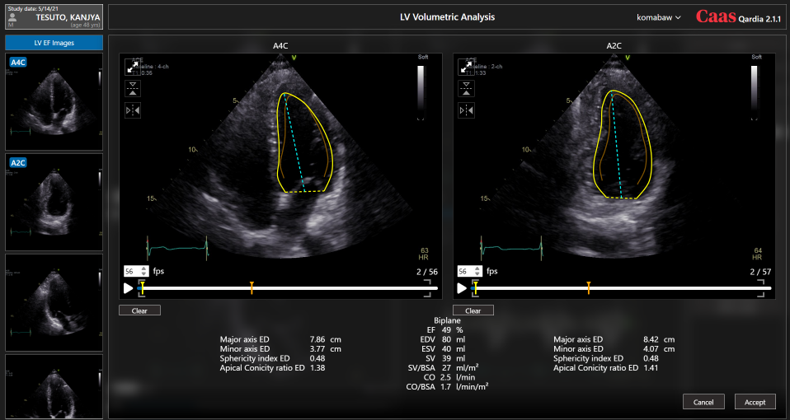Expand the A4C view to fullscreen
The height and width of the screenshot is (420, 790).
[132, 66]
